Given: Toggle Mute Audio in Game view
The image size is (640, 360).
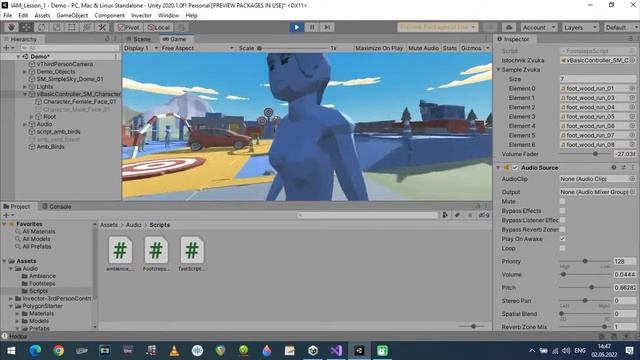Looking at the screenshot, I should tap(423, 48).
